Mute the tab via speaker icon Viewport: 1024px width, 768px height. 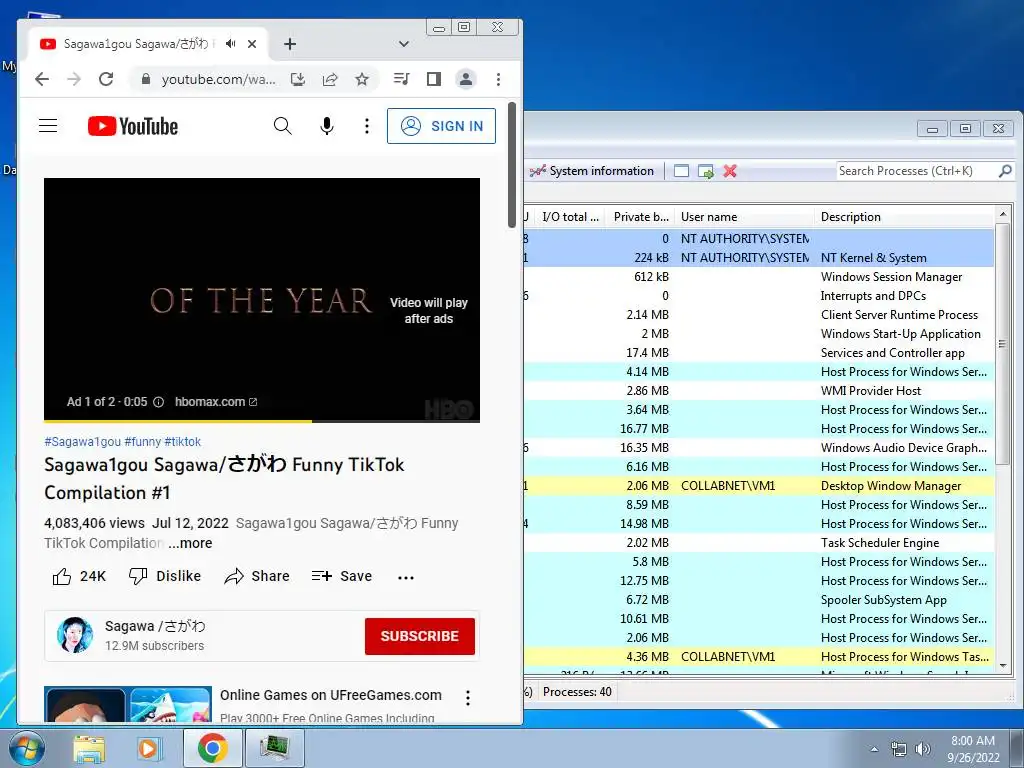231,44
